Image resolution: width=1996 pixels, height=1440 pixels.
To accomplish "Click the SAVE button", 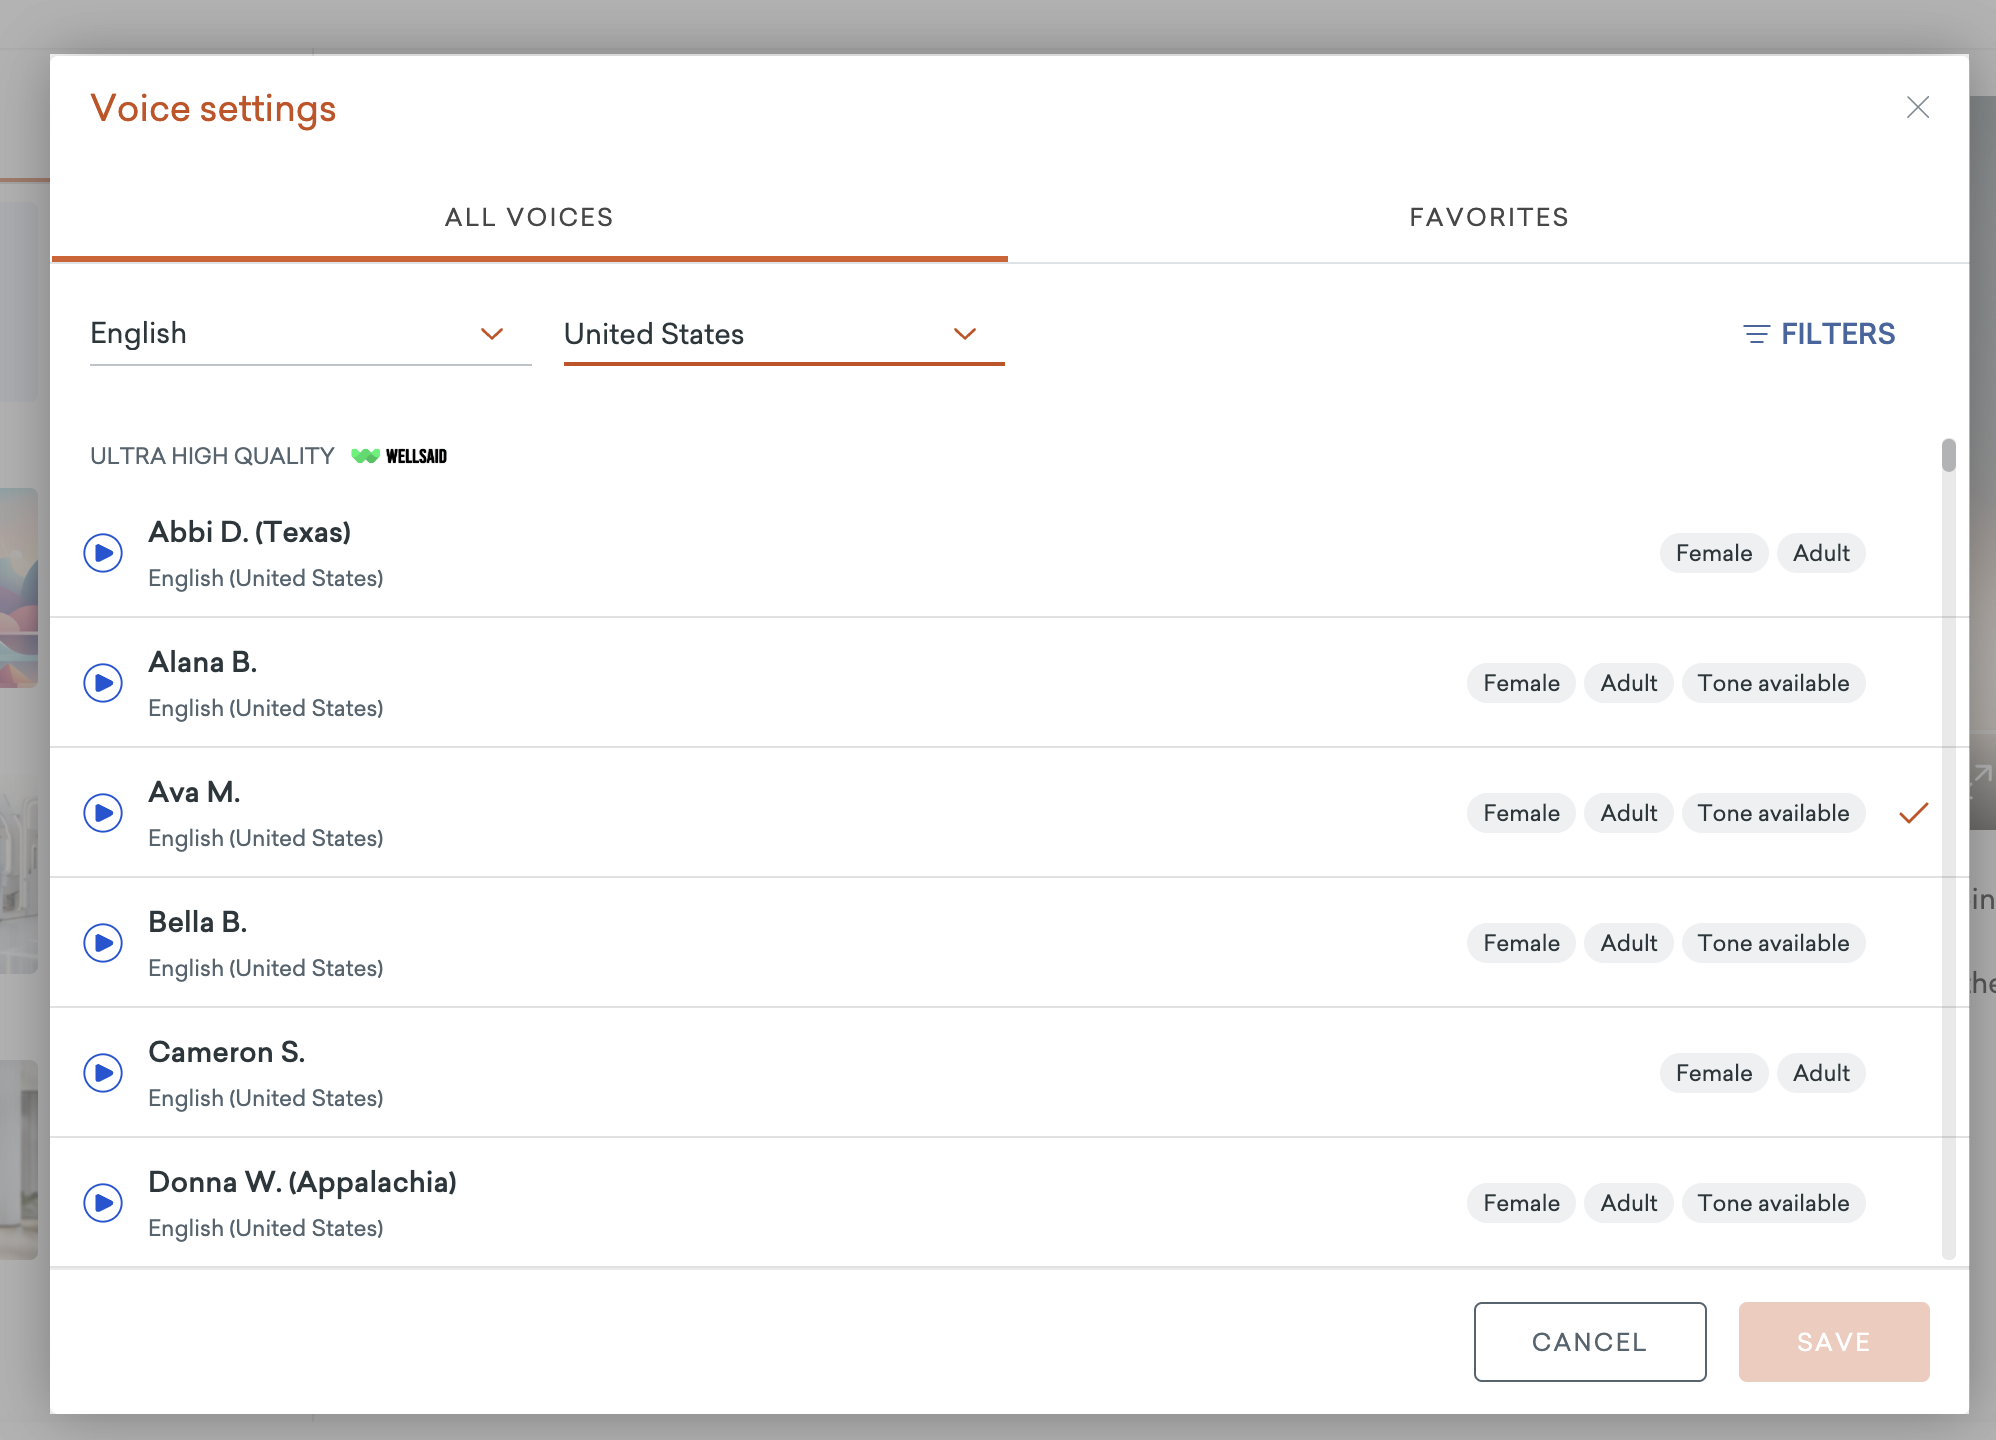I will tap(1833, 1342).
